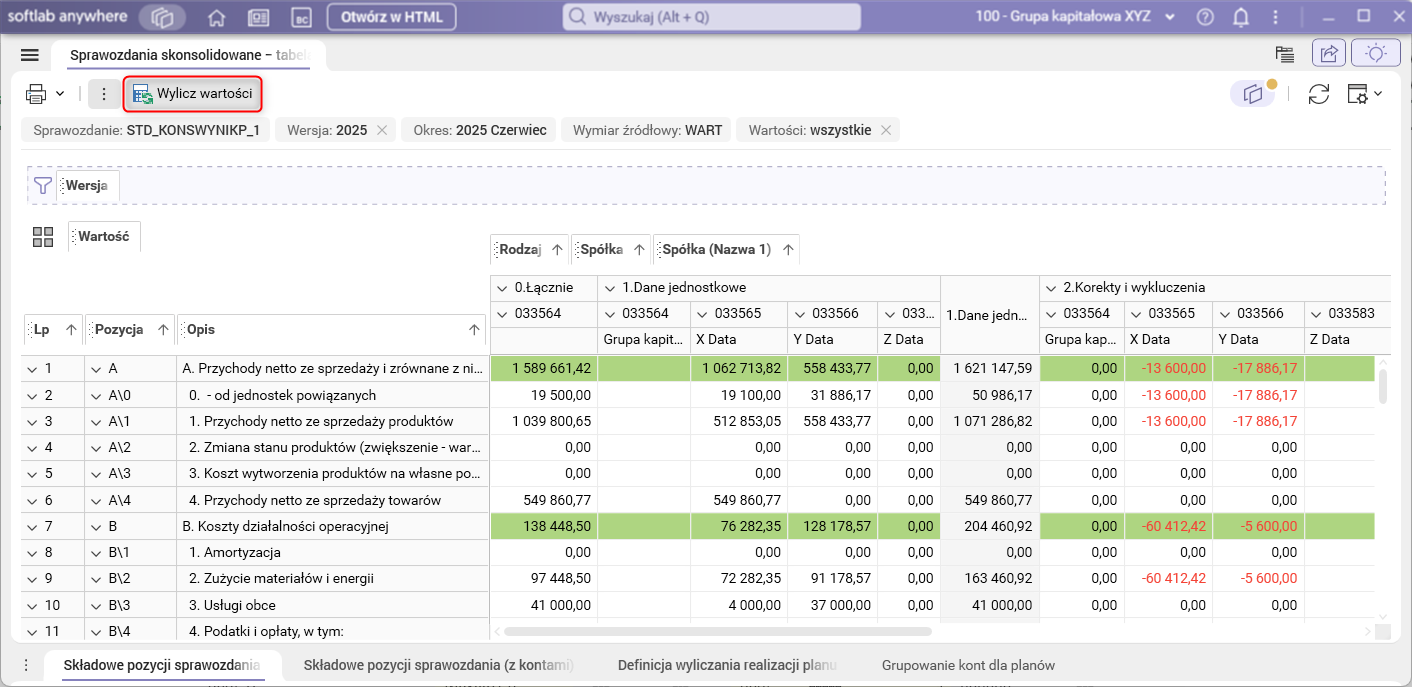Image resolution: width=1412 pixels, height=687 pixels.
Task: Open the hamburger navigation menu
Action: point(29,55)
